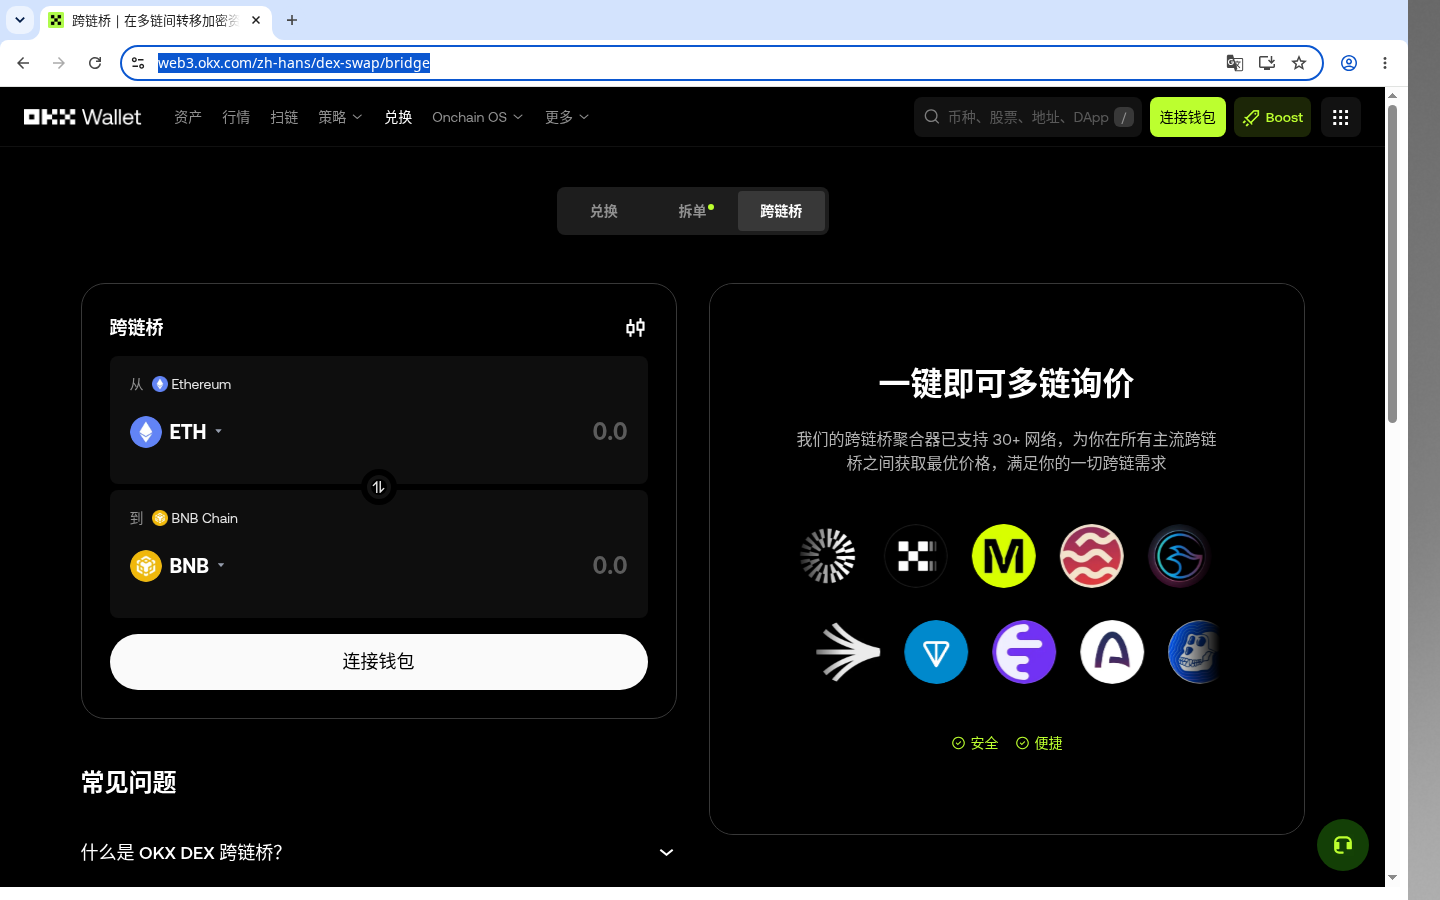Switch to the 兑换 swap tab
The height and width of the screenshot is (900, 1440).
click(x=604, y=211)
